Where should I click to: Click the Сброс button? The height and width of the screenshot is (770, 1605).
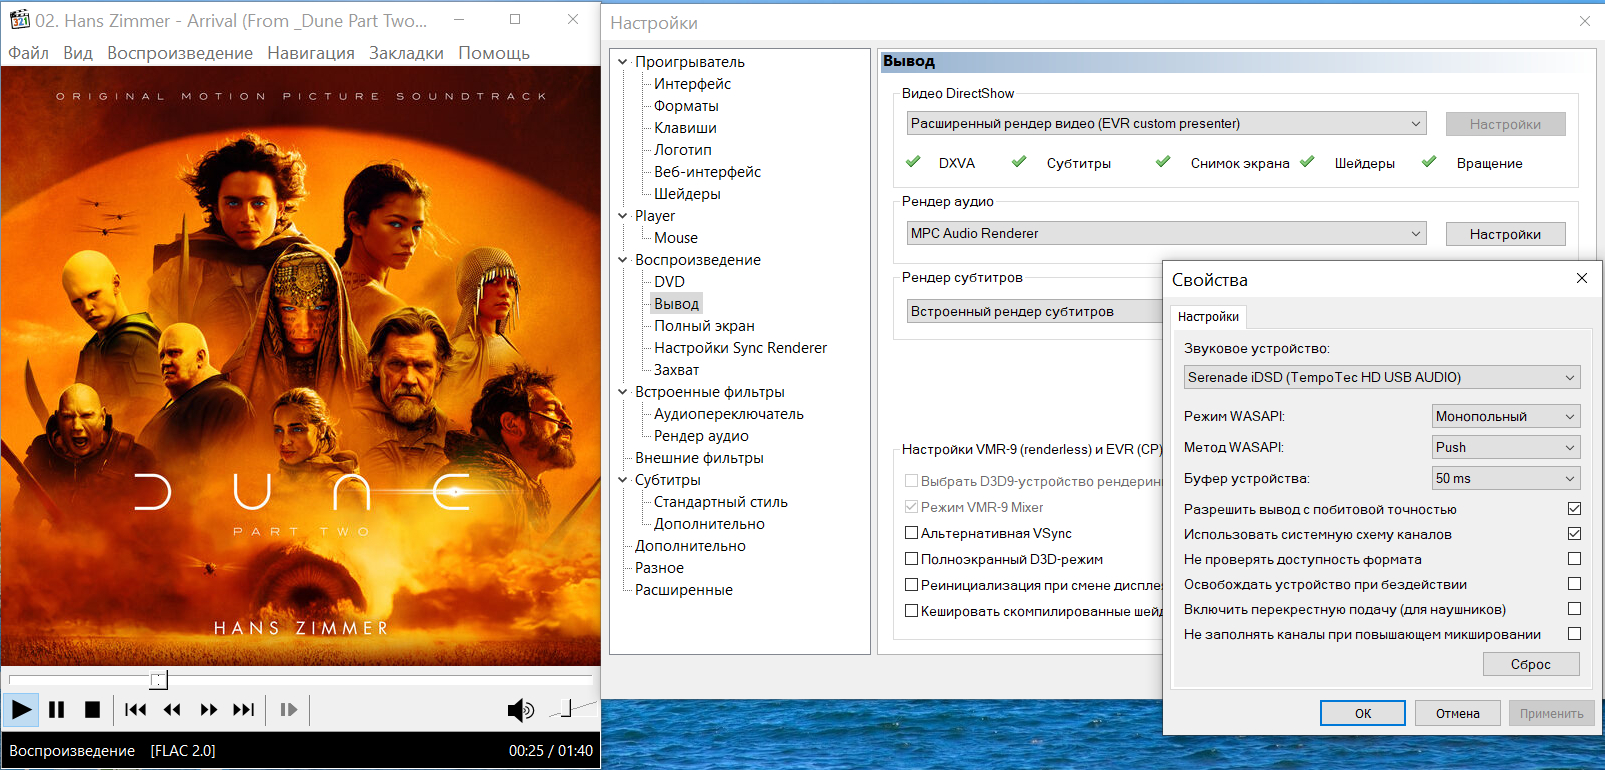coord(1531,664)
